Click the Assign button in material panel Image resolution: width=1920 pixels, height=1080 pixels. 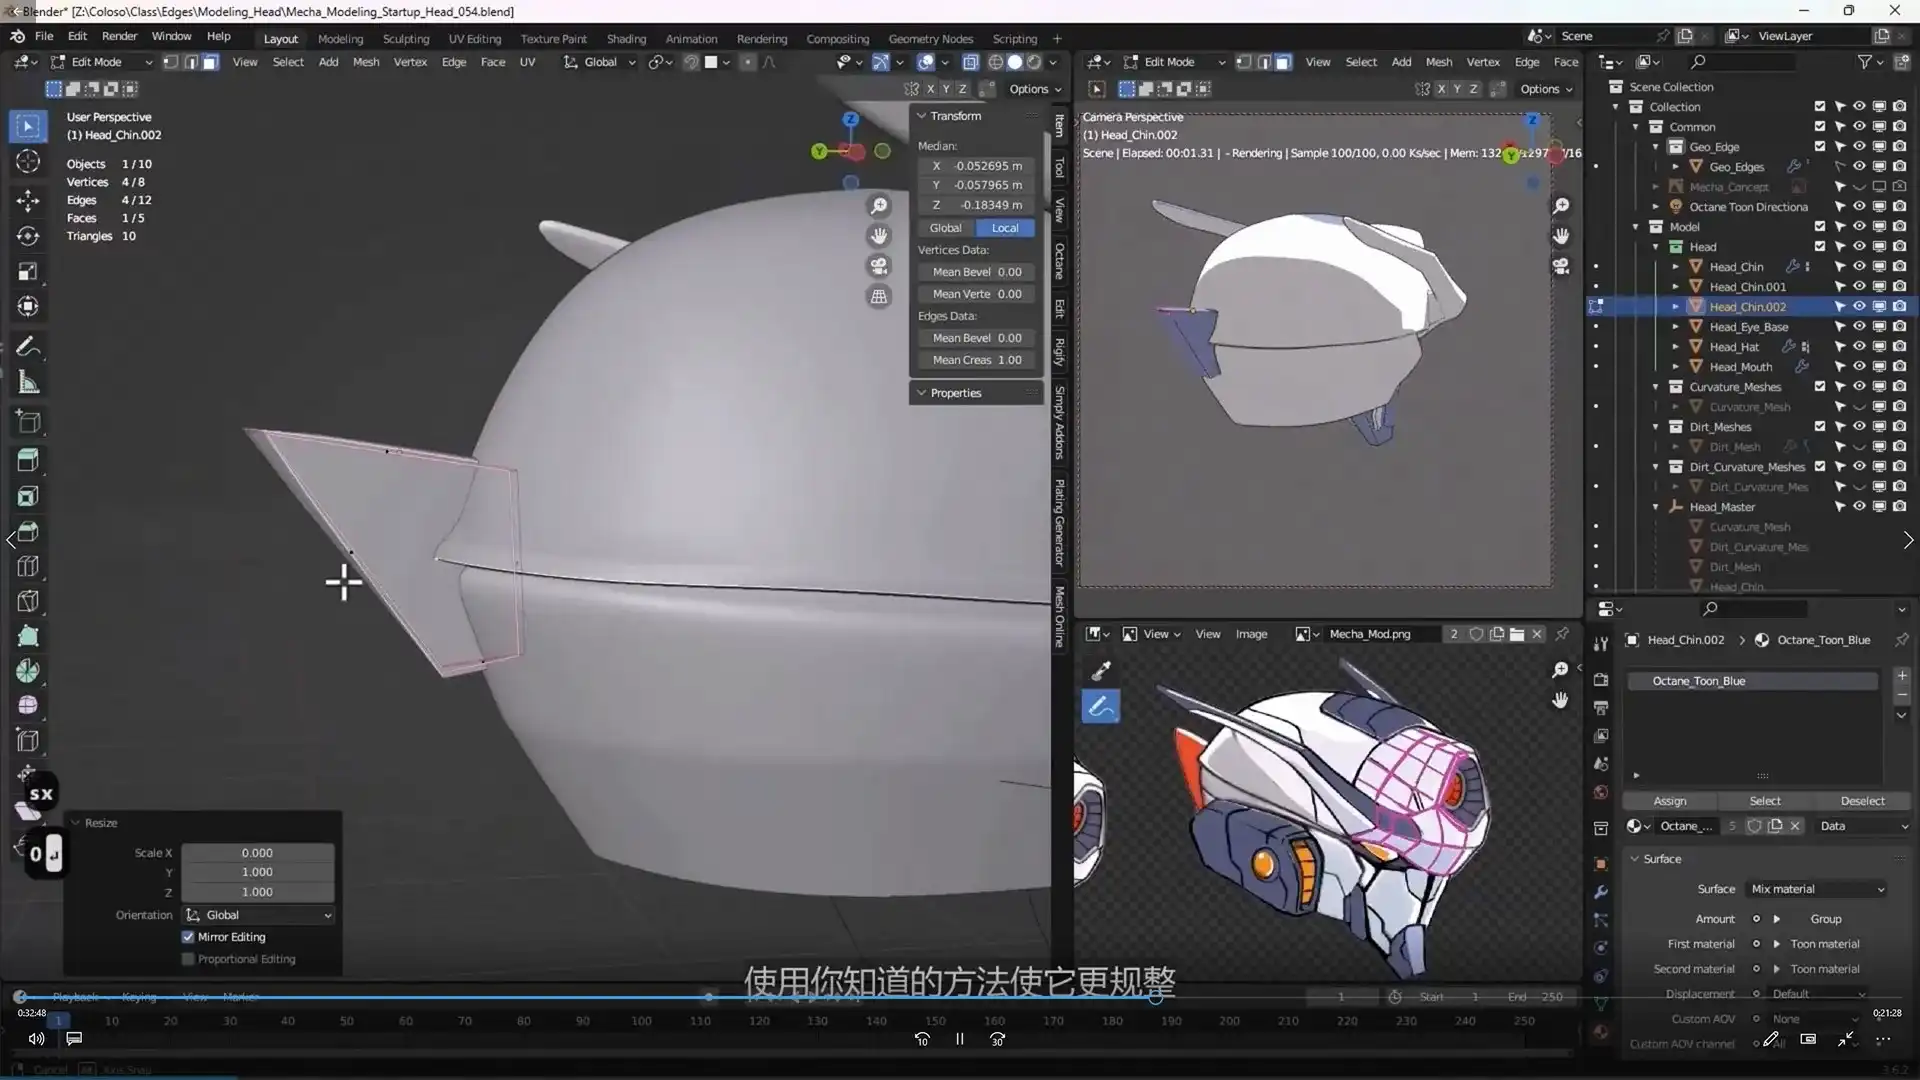1669,801
